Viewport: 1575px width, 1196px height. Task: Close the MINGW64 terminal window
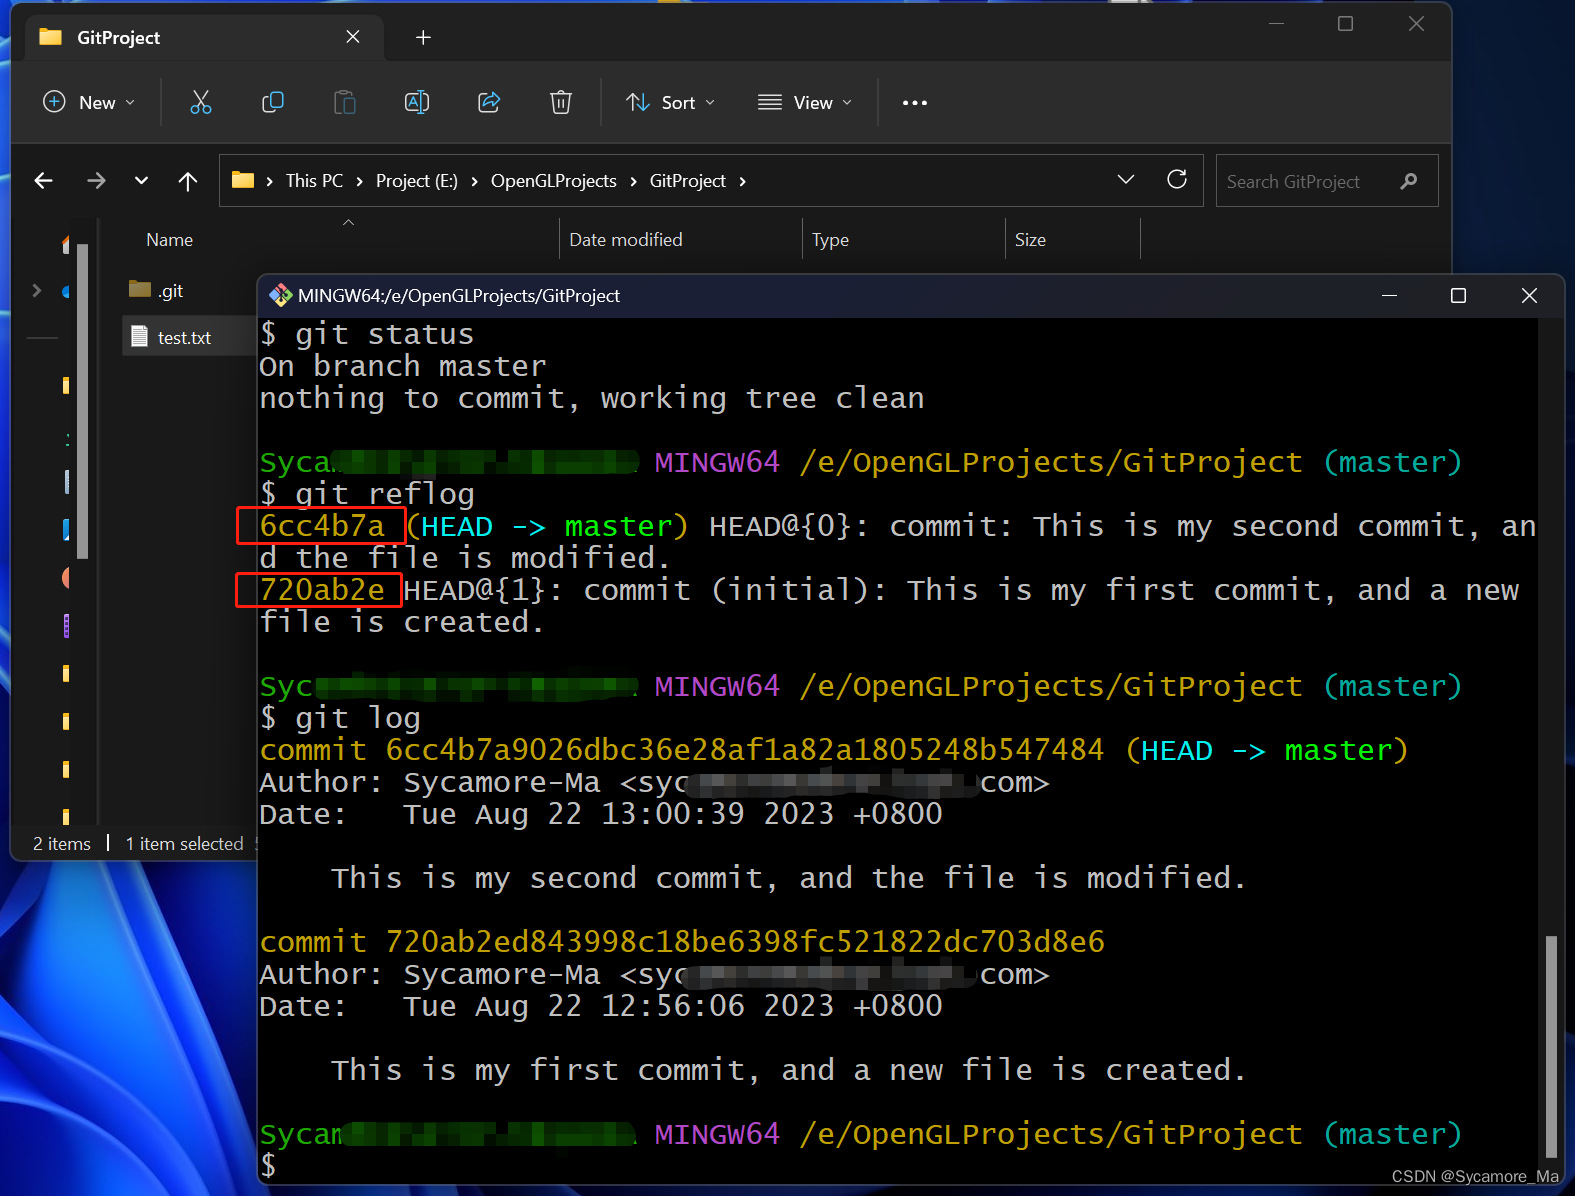click(x=1529, y=295)
